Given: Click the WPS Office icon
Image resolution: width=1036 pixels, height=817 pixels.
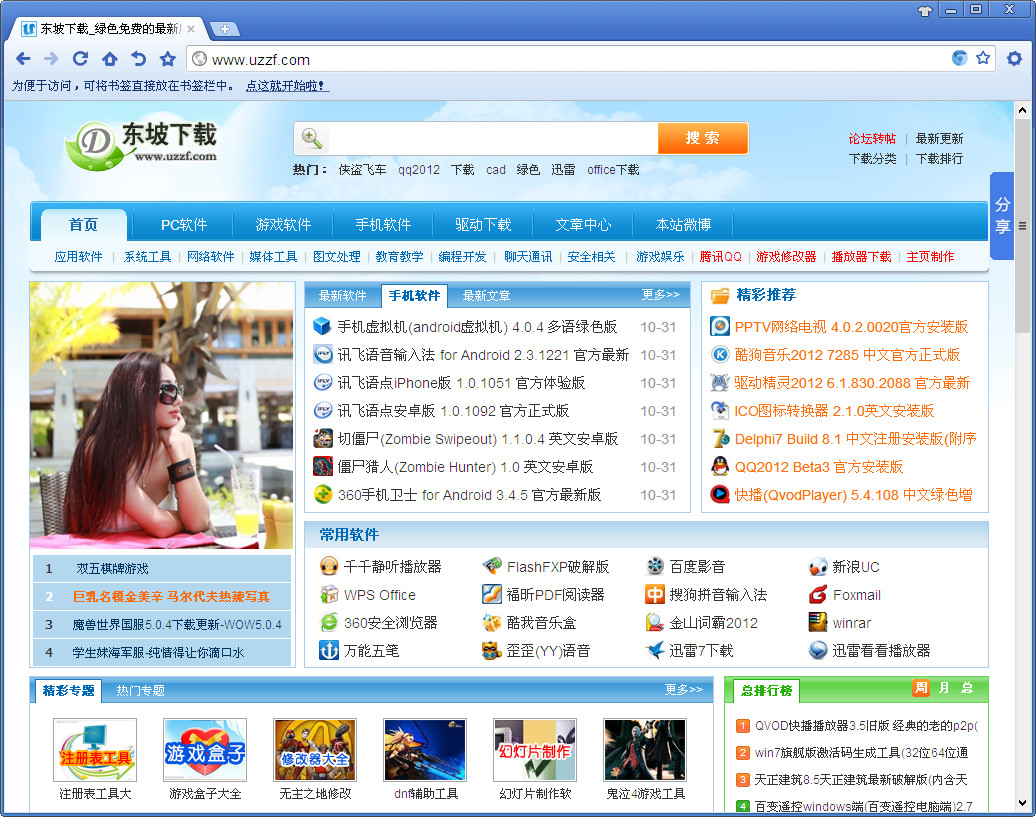Looking at the screenshot, I should 329,594.
